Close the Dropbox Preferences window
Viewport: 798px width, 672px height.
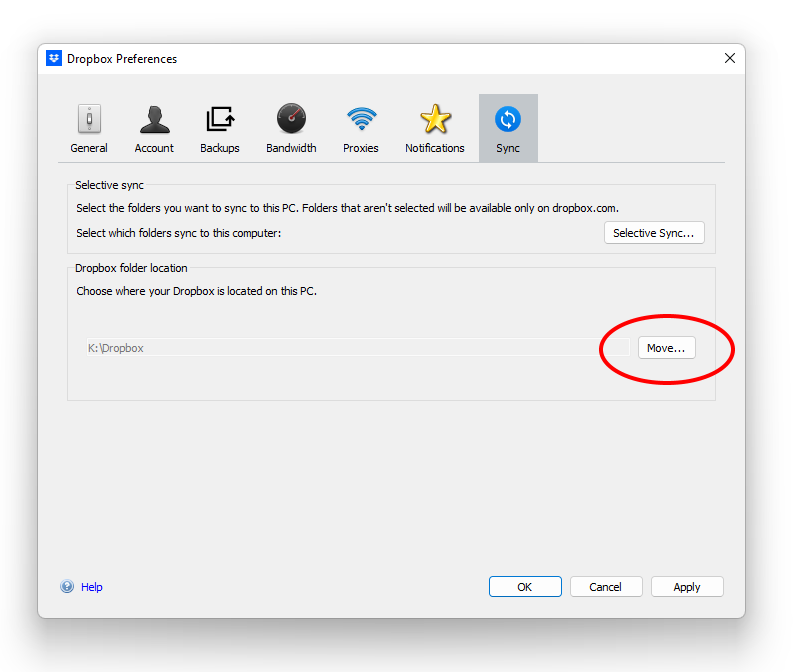[x=730, y=58]
